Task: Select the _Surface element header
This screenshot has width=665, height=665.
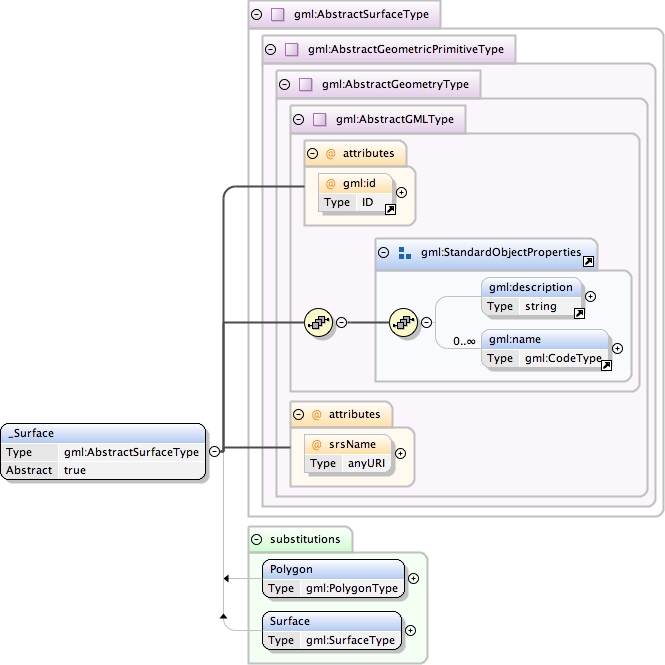Action: point(103,433)
